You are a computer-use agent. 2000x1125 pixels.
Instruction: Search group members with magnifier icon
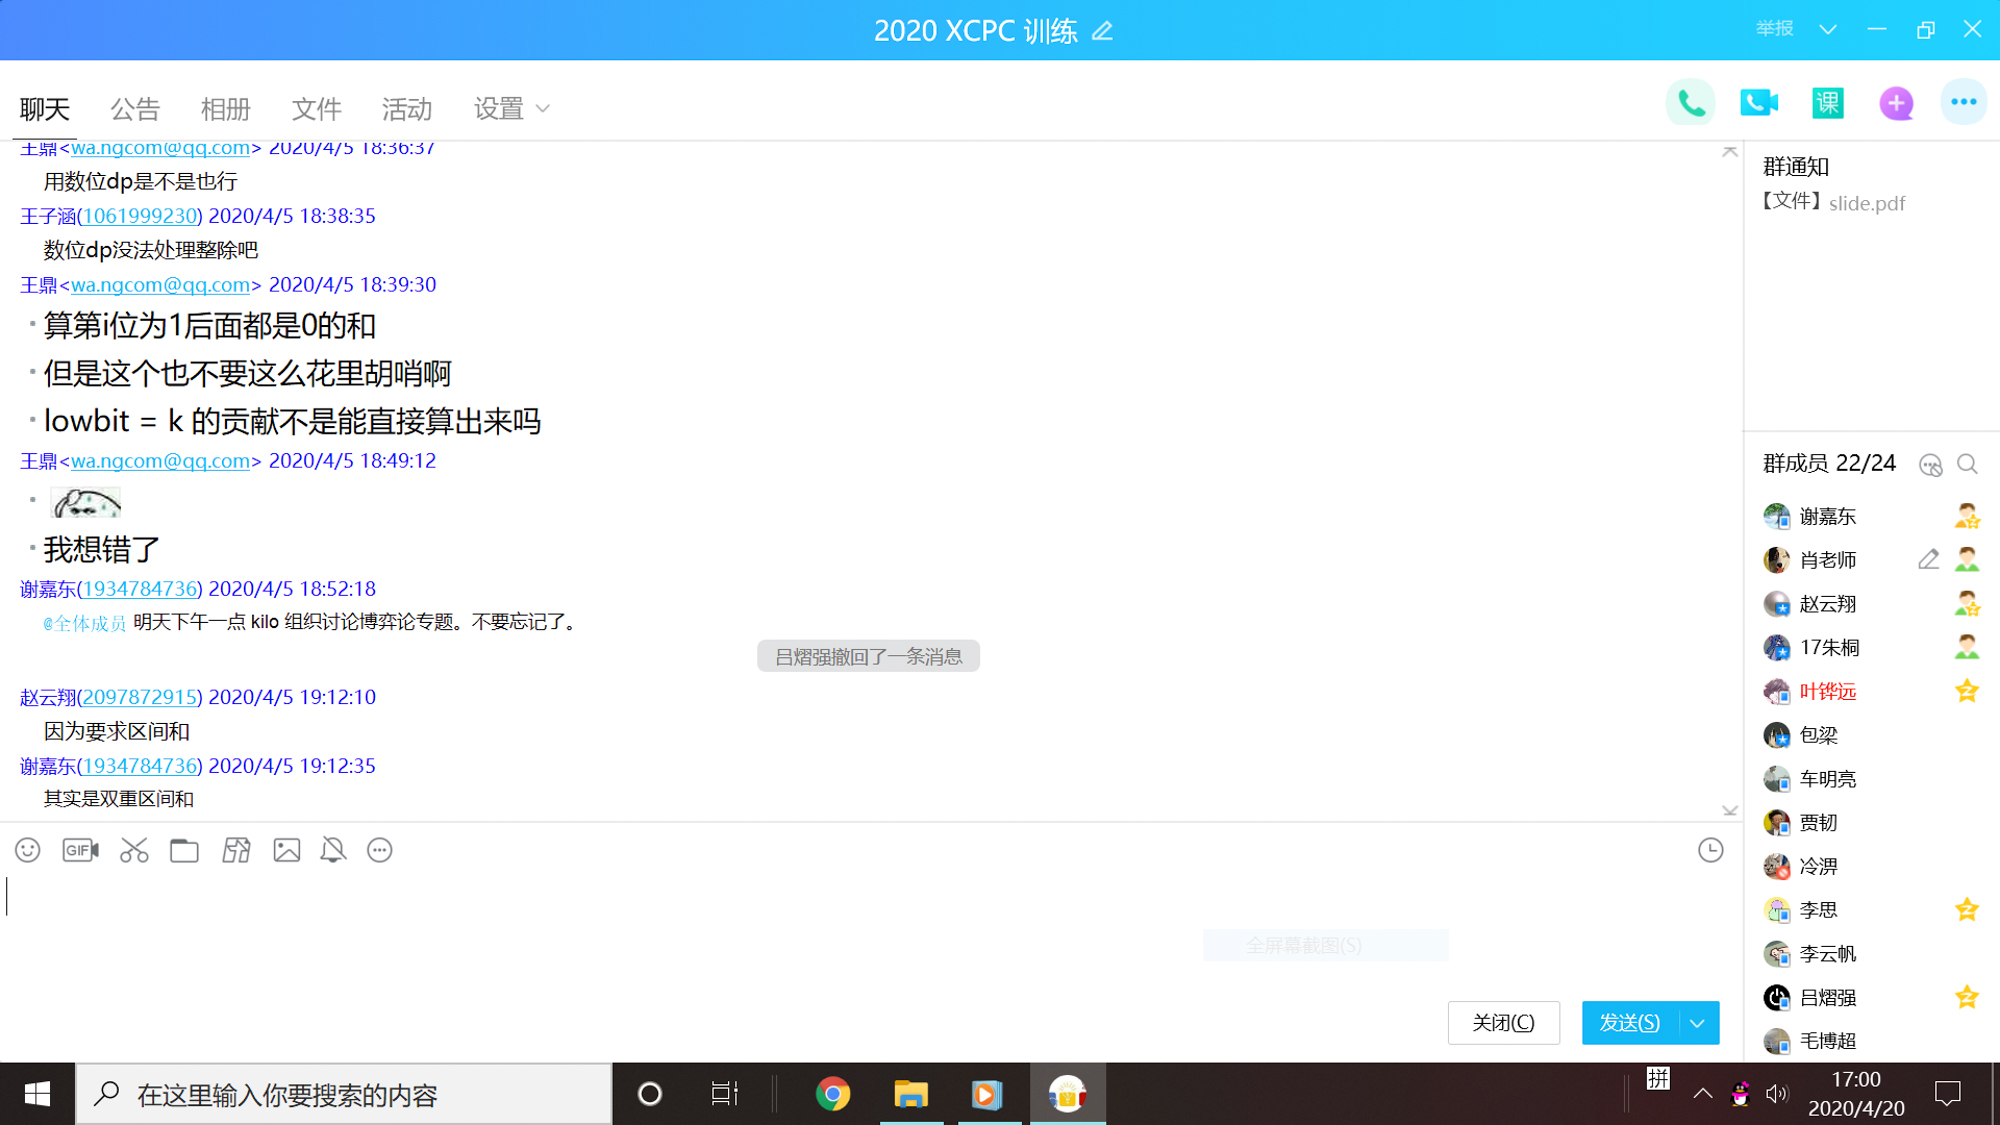1967,464
